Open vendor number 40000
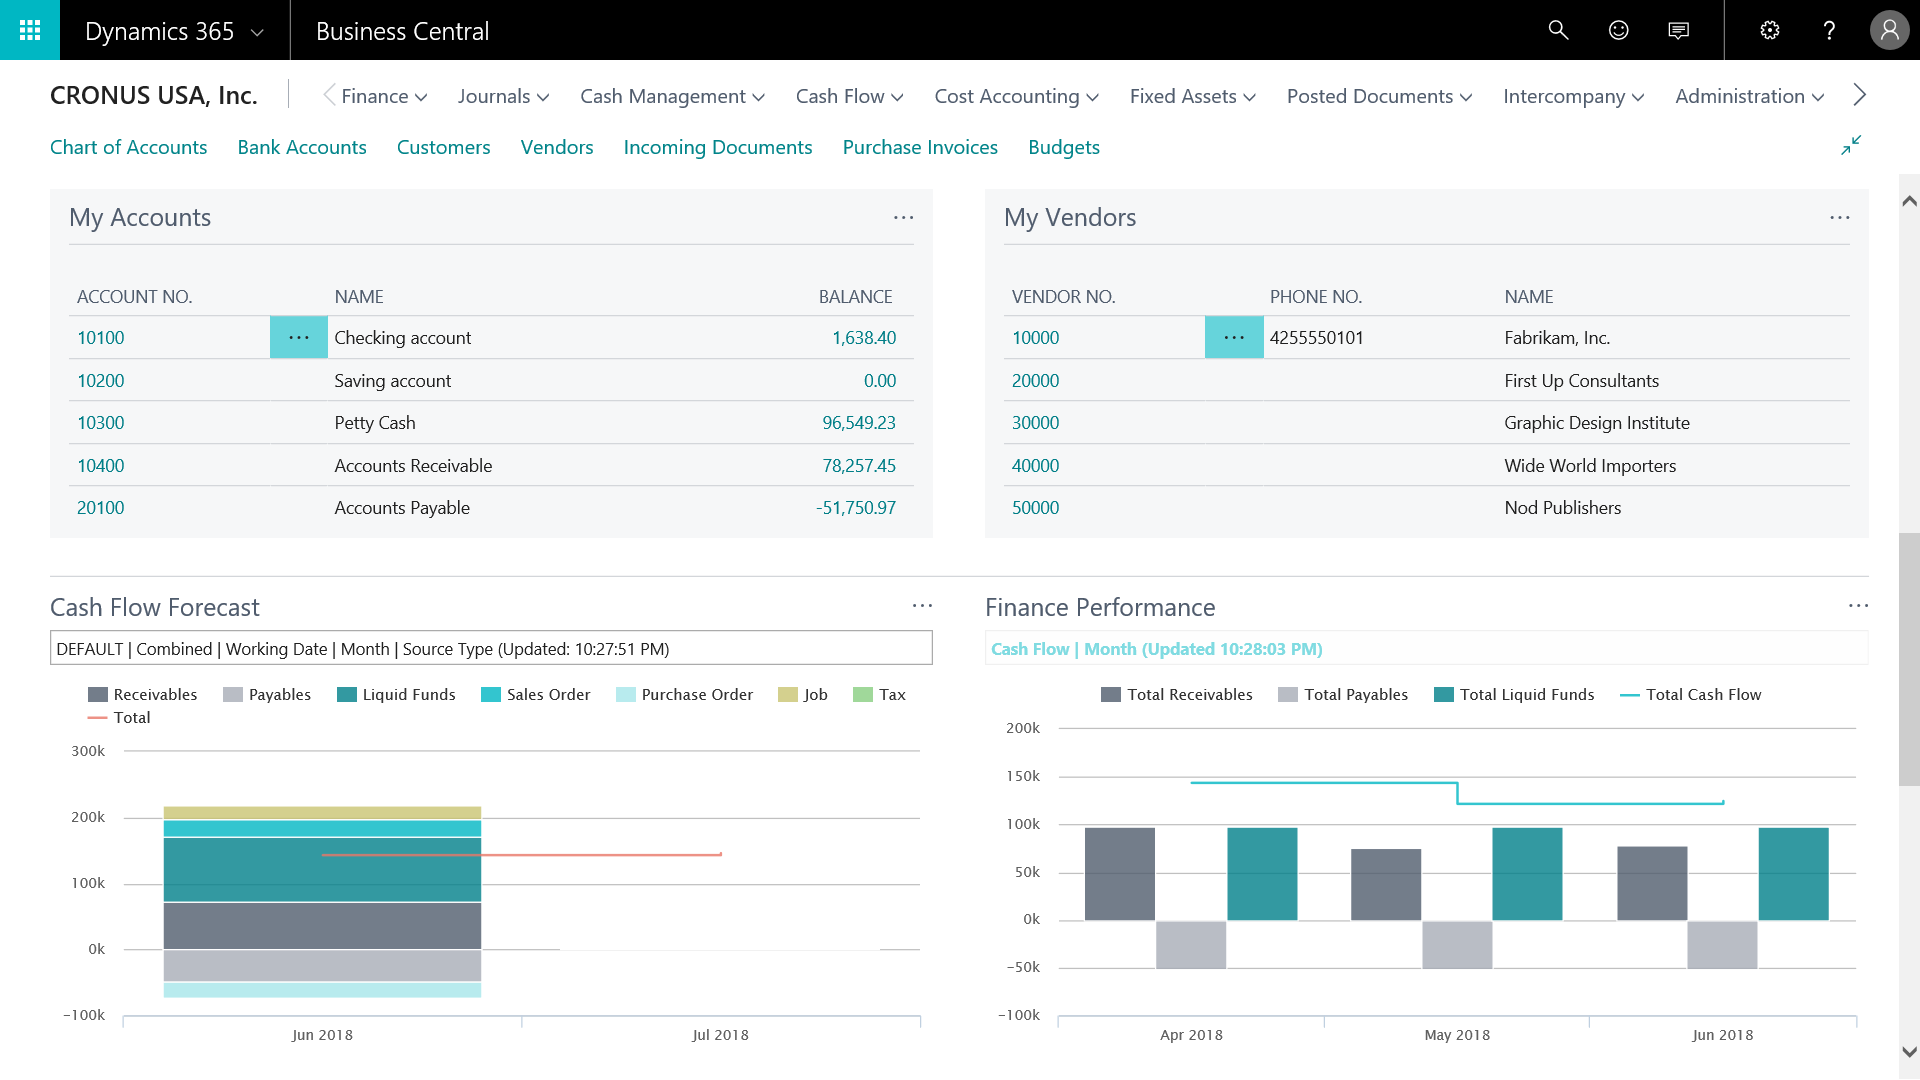 (x=1035, y=466)
